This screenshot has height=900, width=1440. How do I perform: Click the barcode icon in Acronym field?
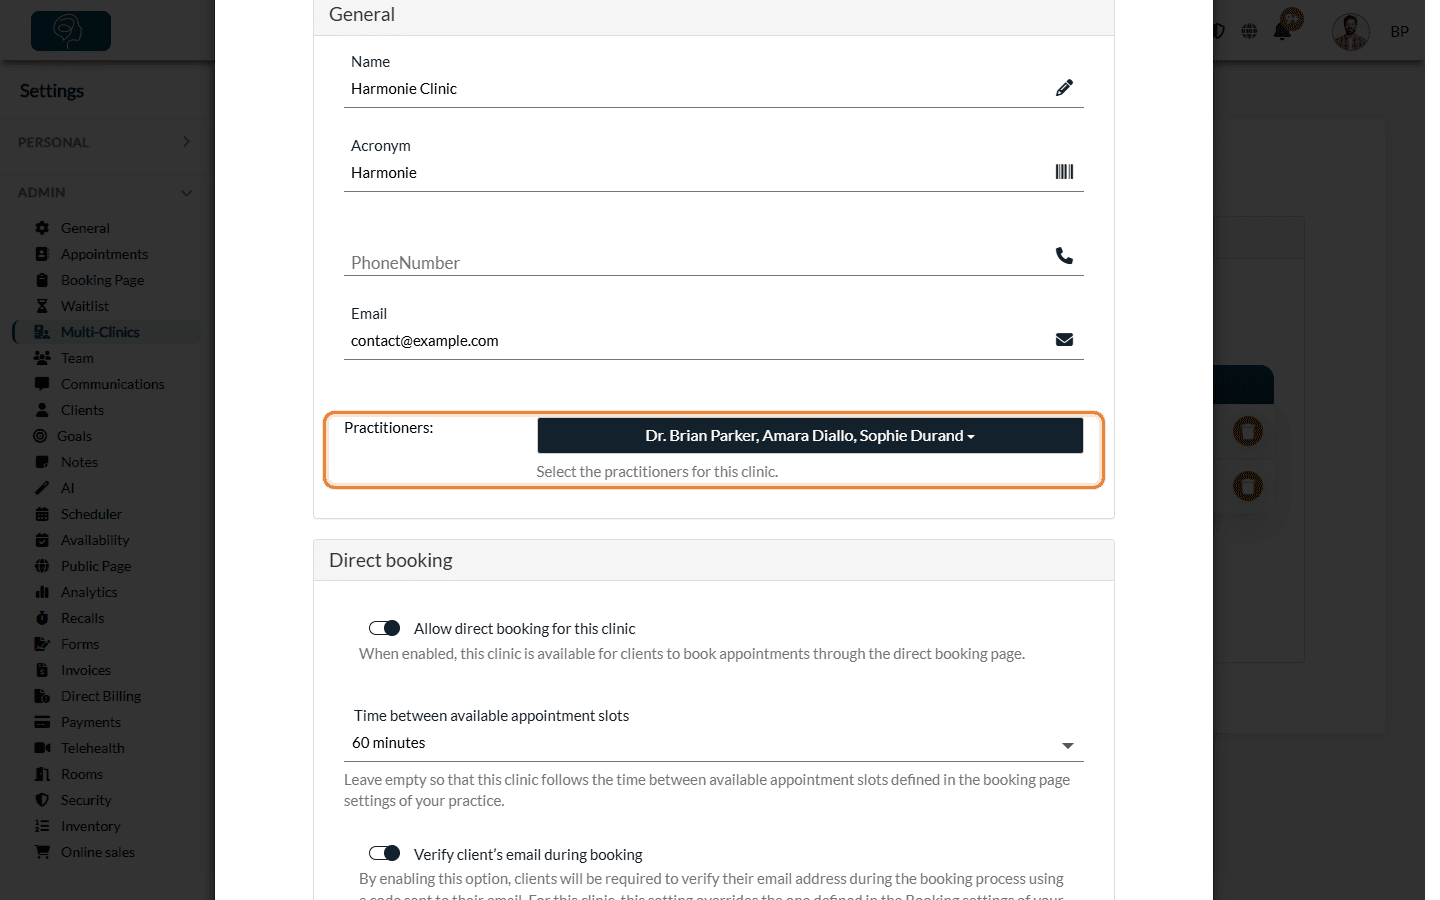(1064, 172)
